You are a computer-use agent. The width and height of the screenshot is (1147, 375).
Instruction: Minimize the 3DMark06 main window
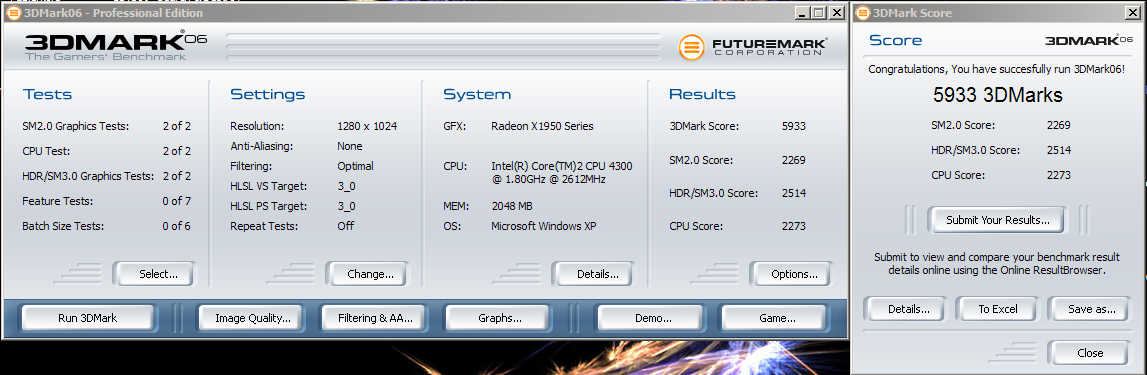[802, 12]
